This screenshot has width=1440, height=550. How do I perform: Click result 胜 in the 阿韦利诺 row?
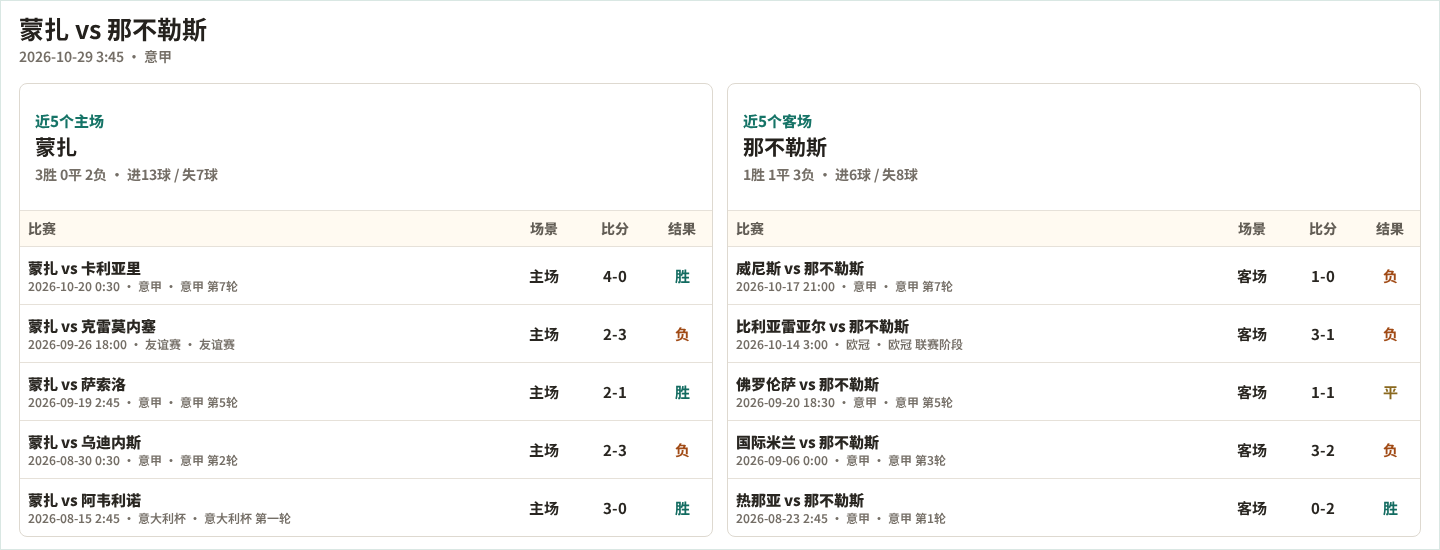(x=682, y=508)
